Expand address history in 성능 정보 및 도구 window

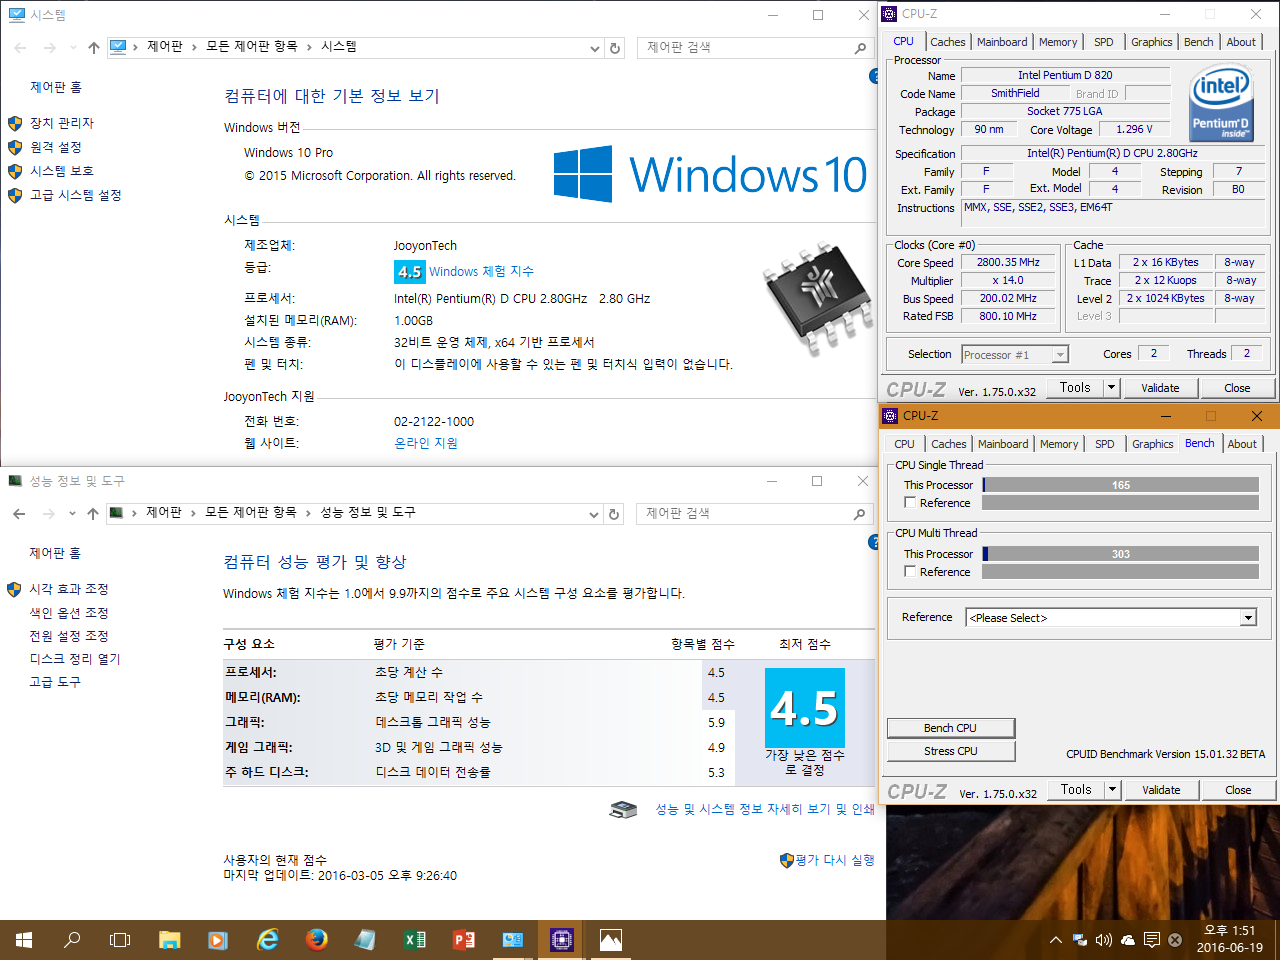tap(594, 514)
